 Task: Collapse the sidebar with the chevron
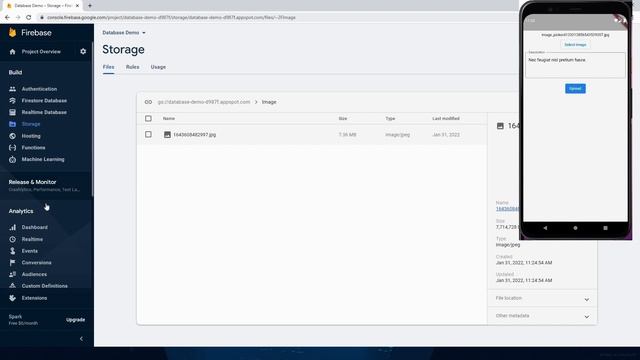[x=81, y=338]
